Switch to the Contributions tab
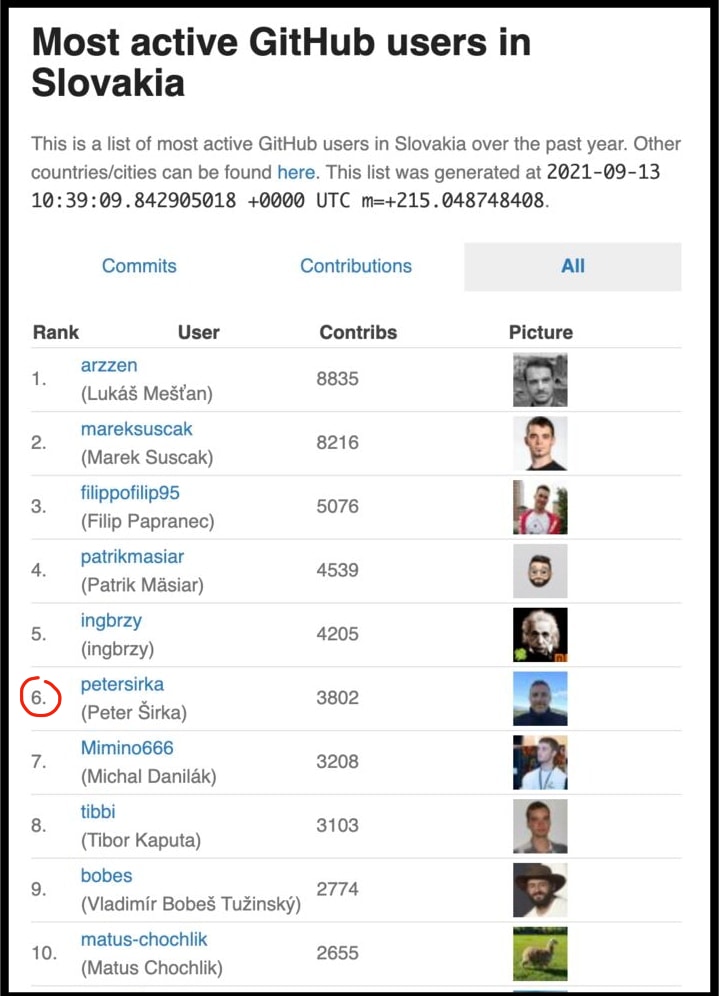Viewport: 719px width, 996px height. [356, 266]
